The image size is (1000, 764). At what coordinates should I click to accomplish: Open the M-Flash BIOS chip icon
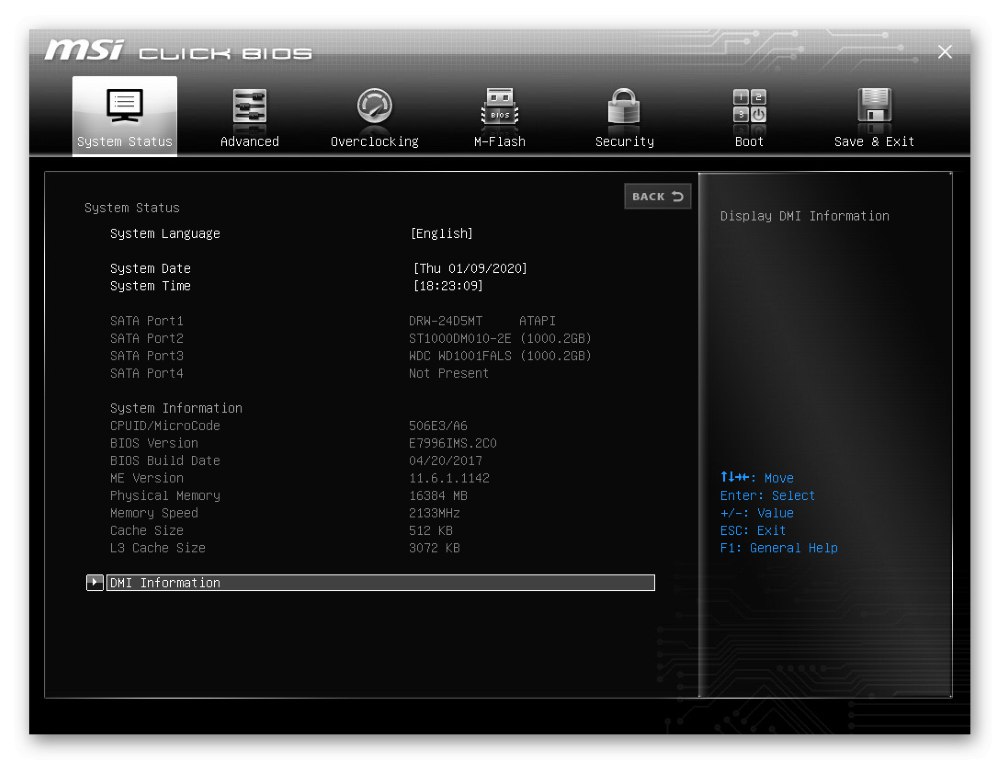tap(499, 105)
